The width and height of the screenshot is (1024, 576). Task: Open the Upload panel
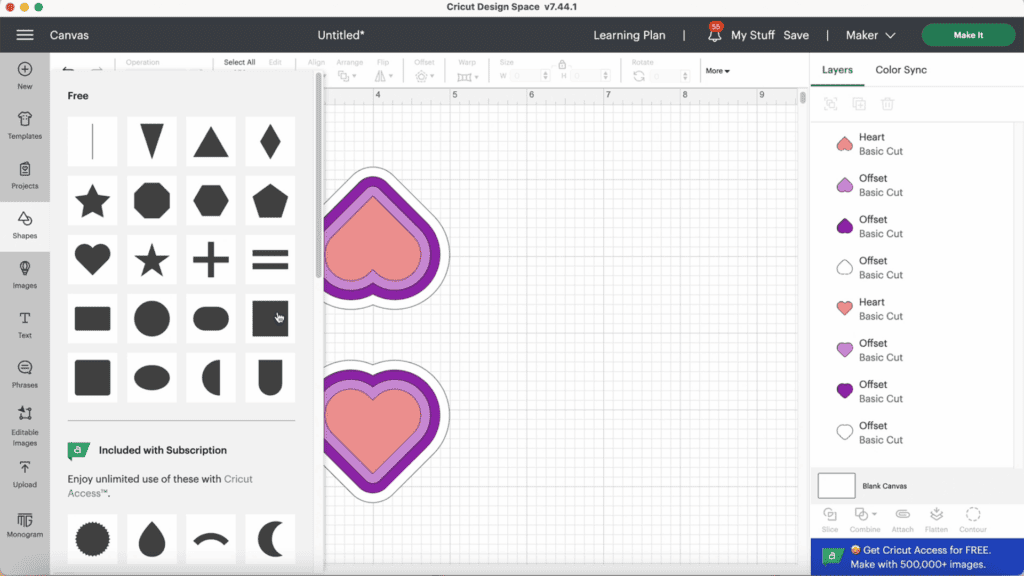[25, 474]
